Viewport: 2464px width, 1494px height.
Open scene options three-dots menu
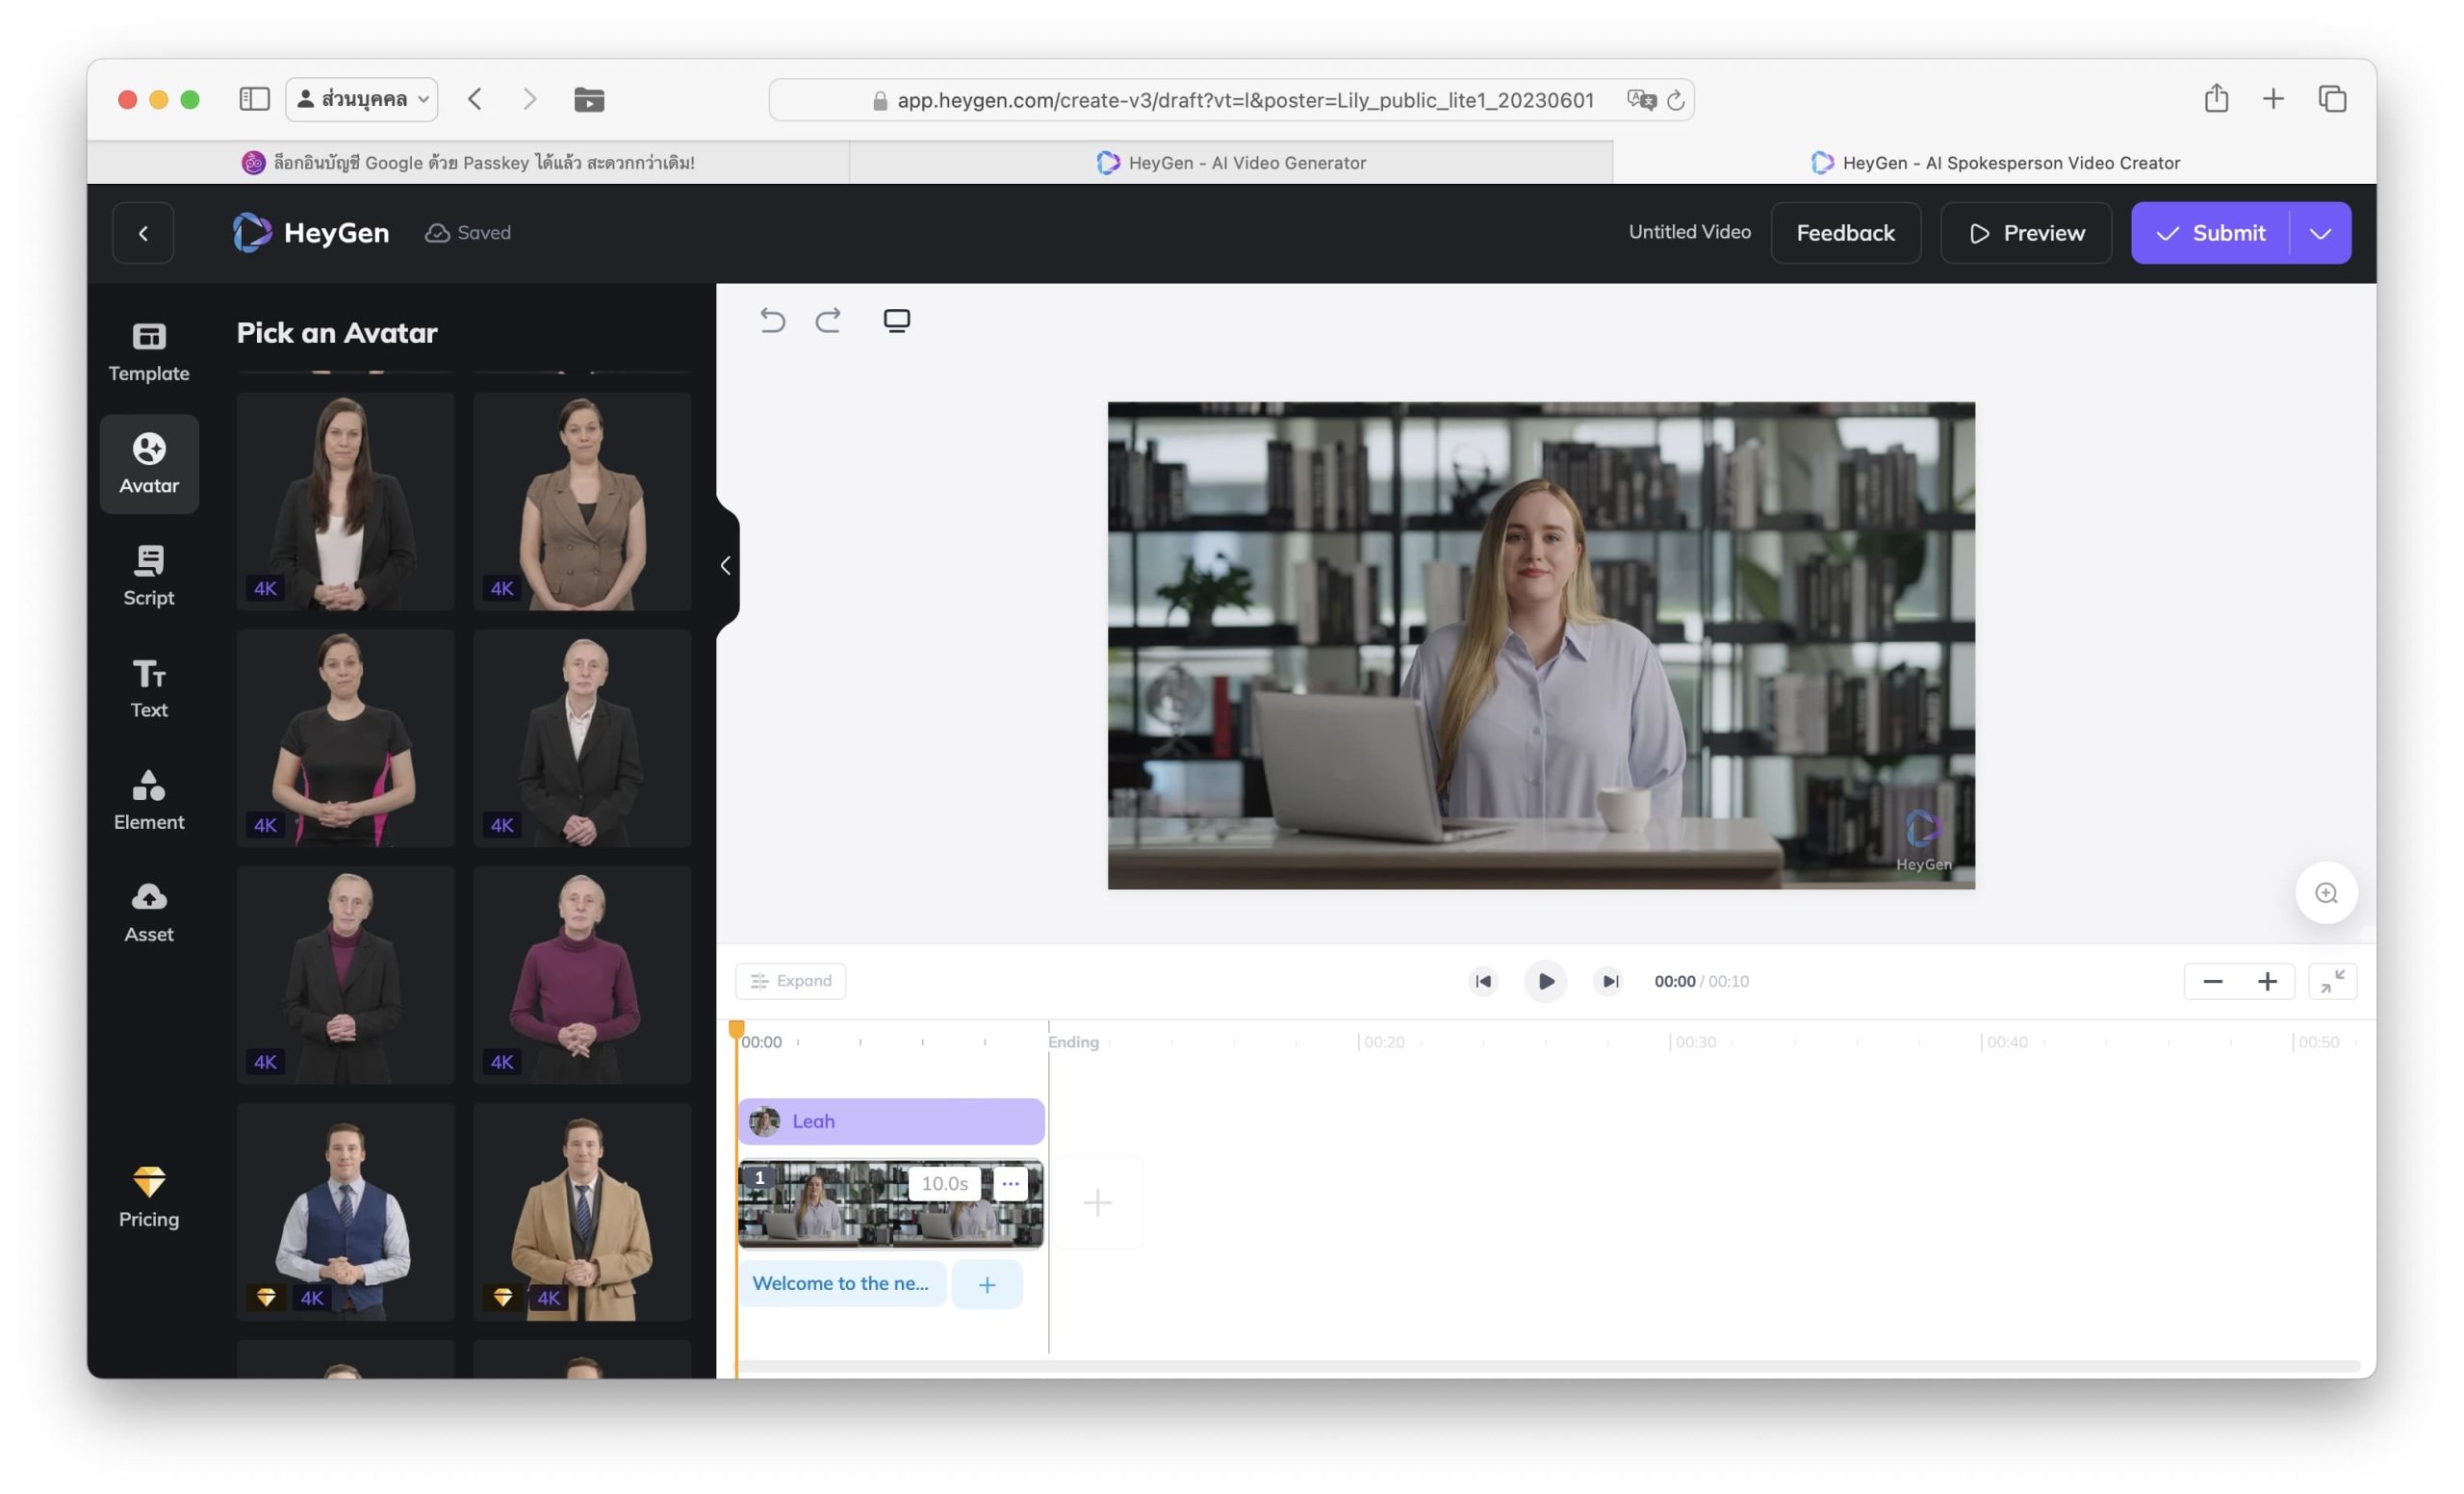[1010, 1183]
